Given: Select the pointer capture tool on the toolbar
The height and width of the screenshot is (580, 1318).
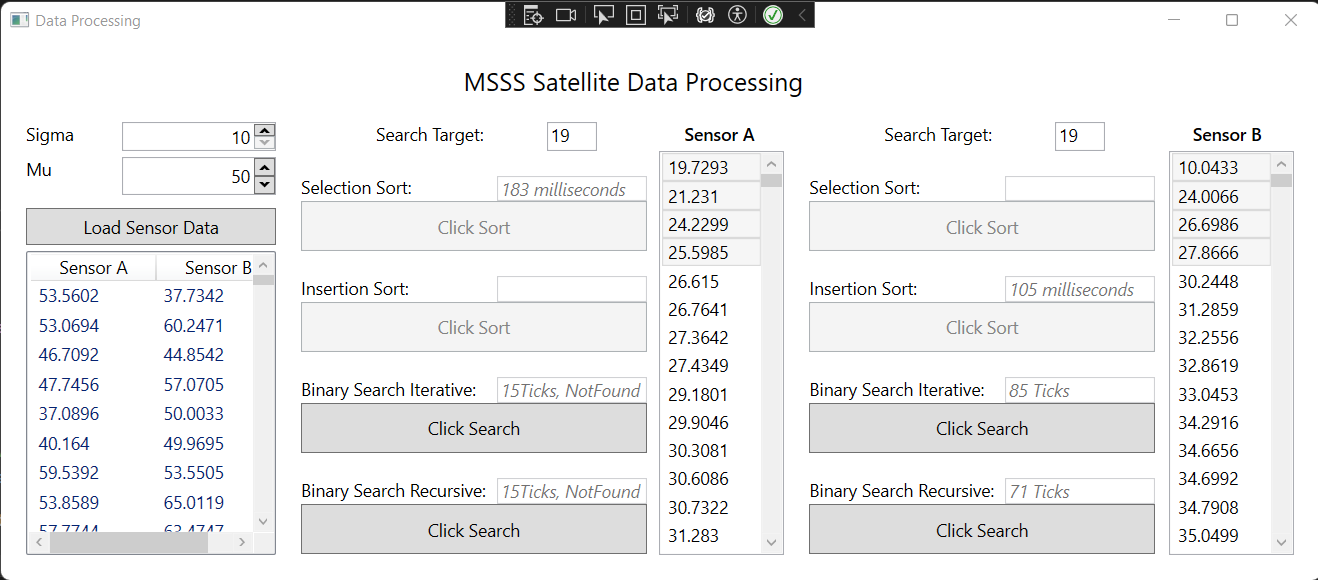Looking at the screenshot, I should coord(603,15).
